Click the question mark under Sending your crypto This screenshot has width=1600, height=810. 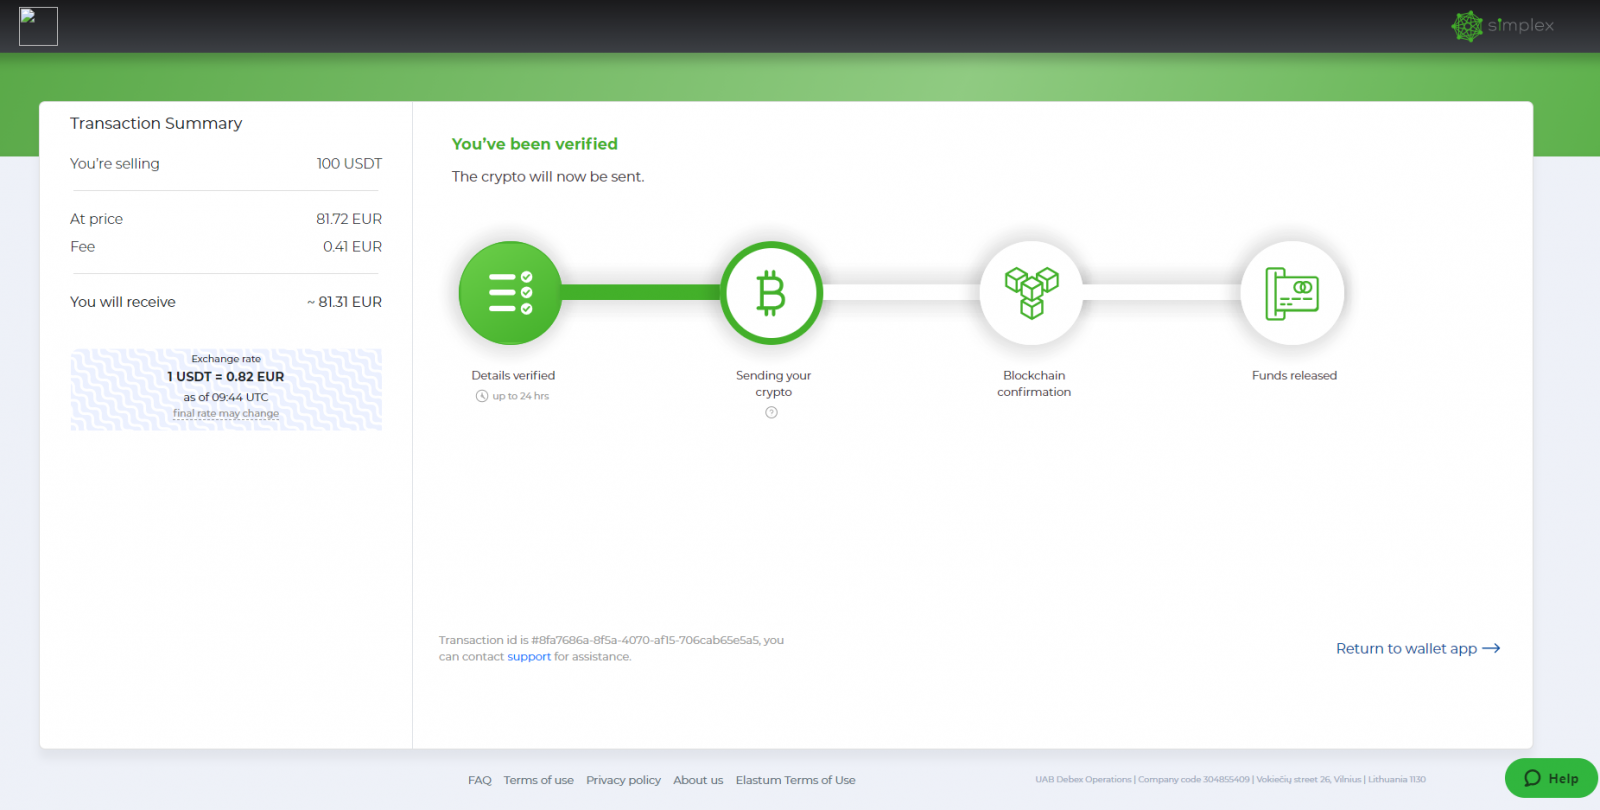tap(771, 412)
